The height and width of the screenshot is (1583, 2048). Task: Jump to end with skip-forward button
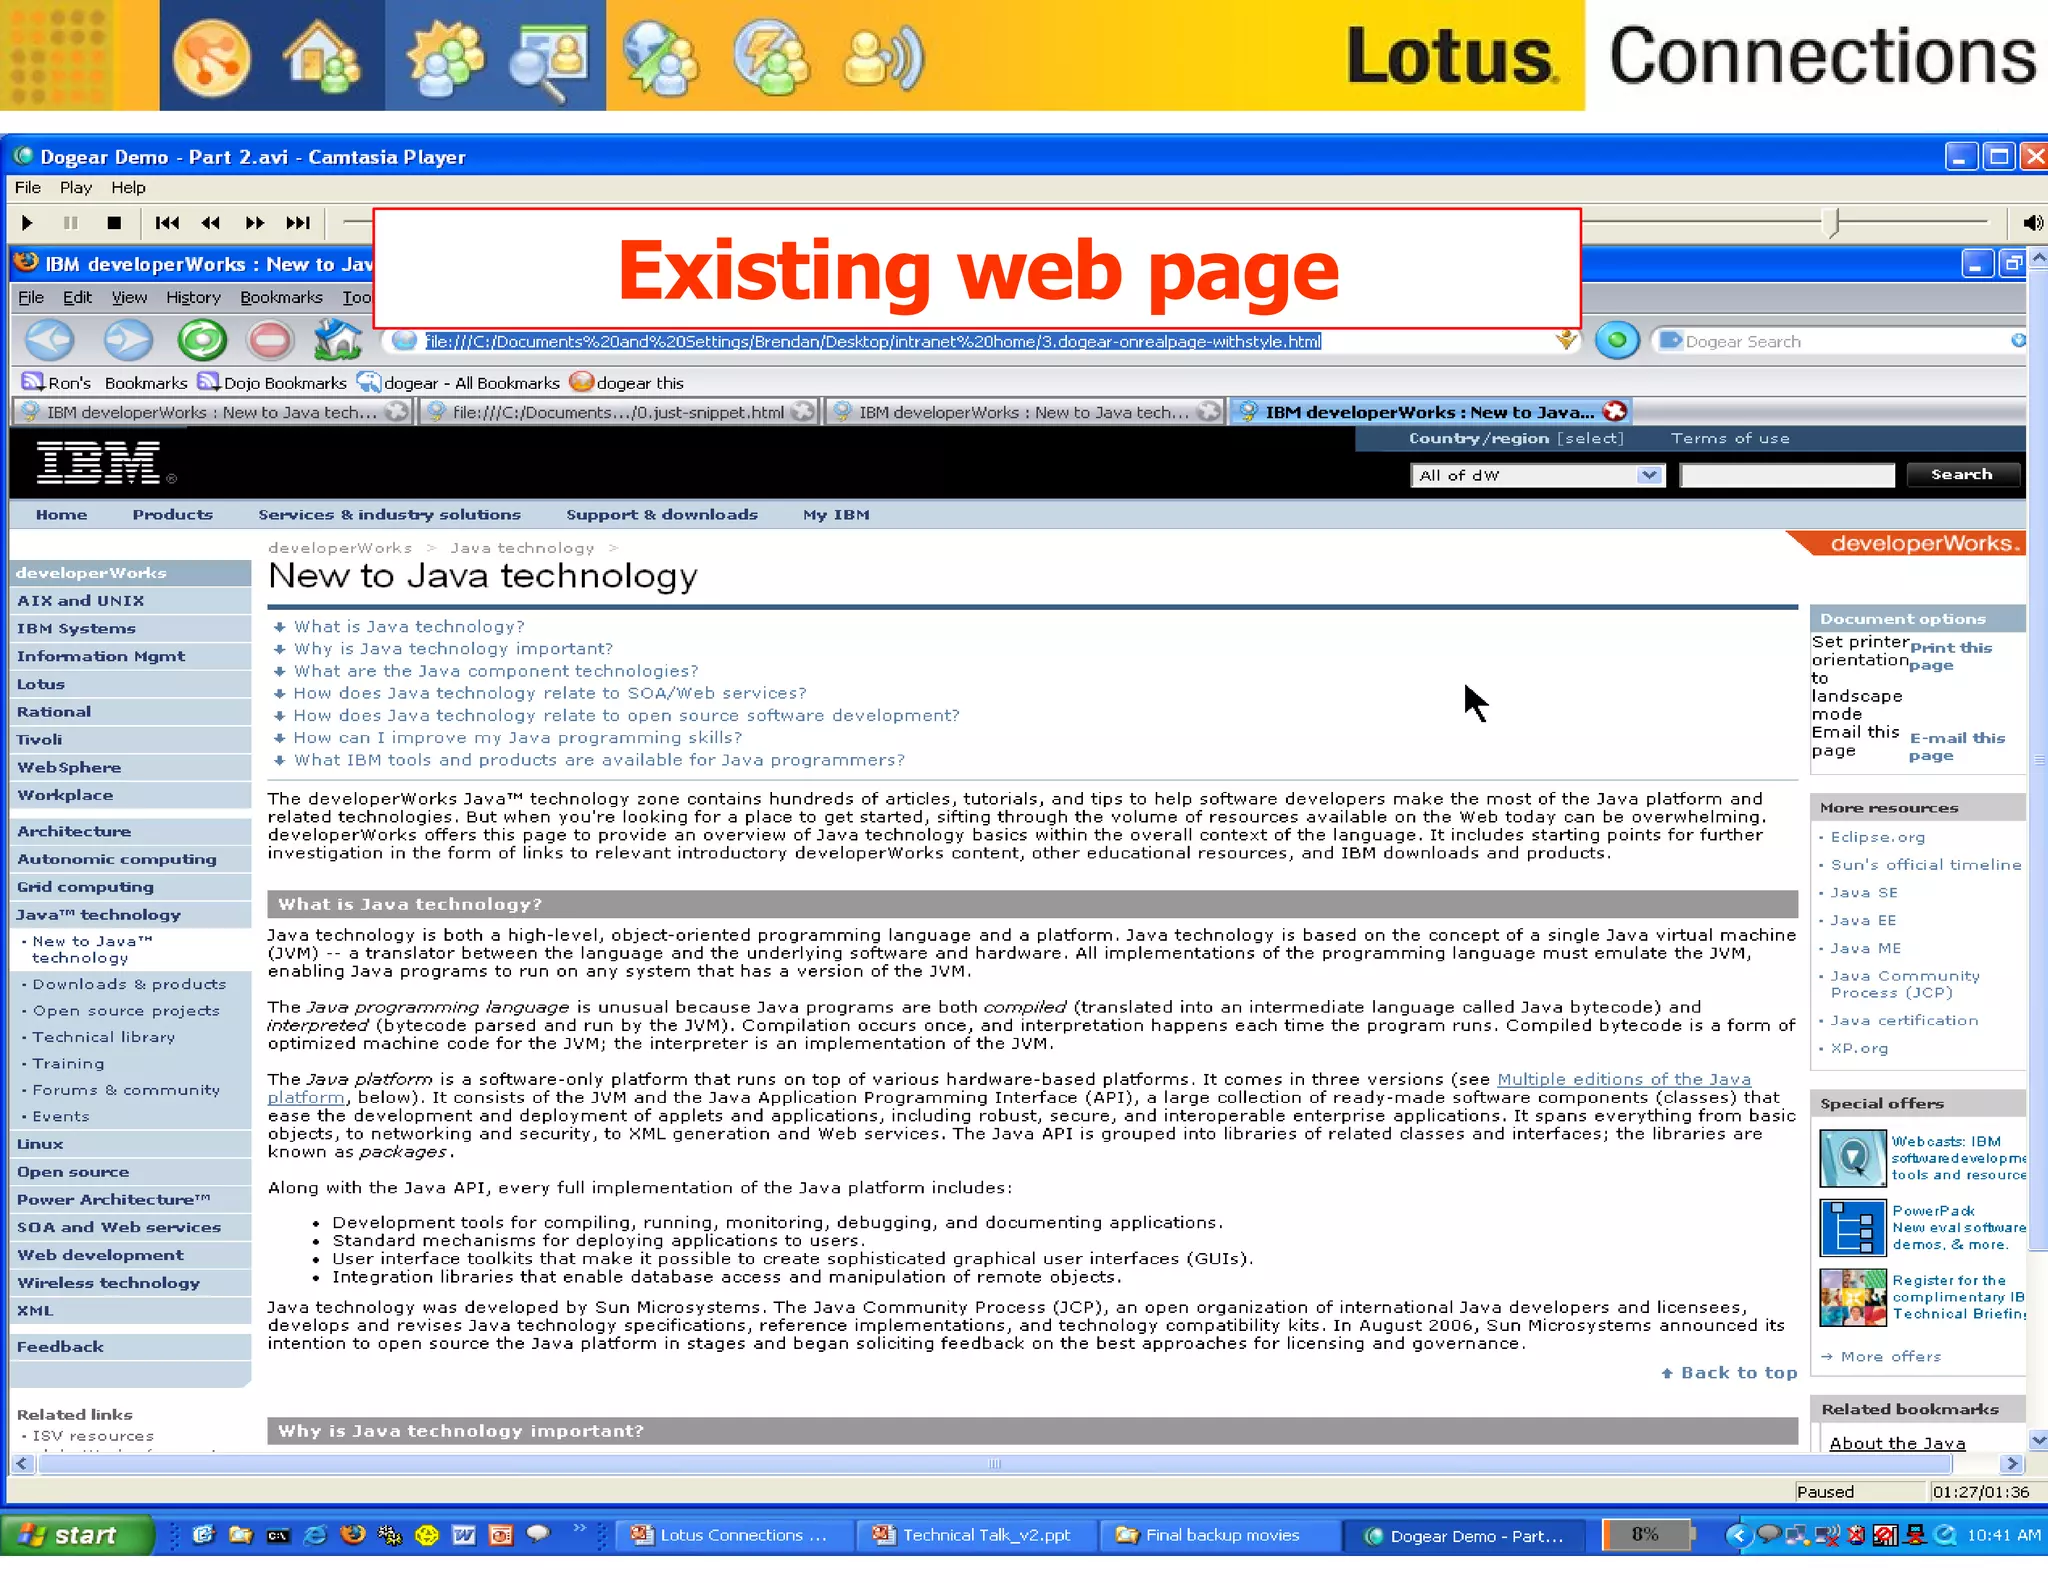tap(298, 223)
